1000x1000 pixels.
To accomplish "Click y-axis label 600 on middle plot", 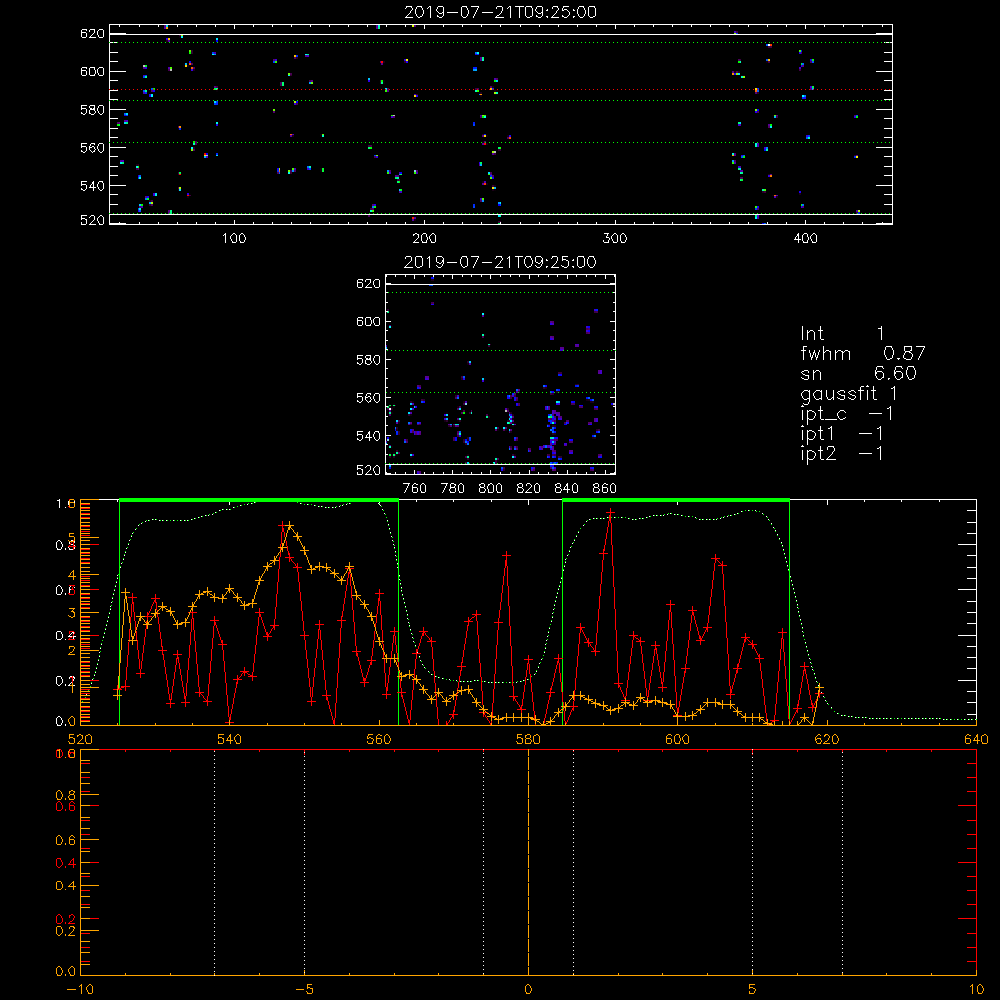I will (368, 321).
